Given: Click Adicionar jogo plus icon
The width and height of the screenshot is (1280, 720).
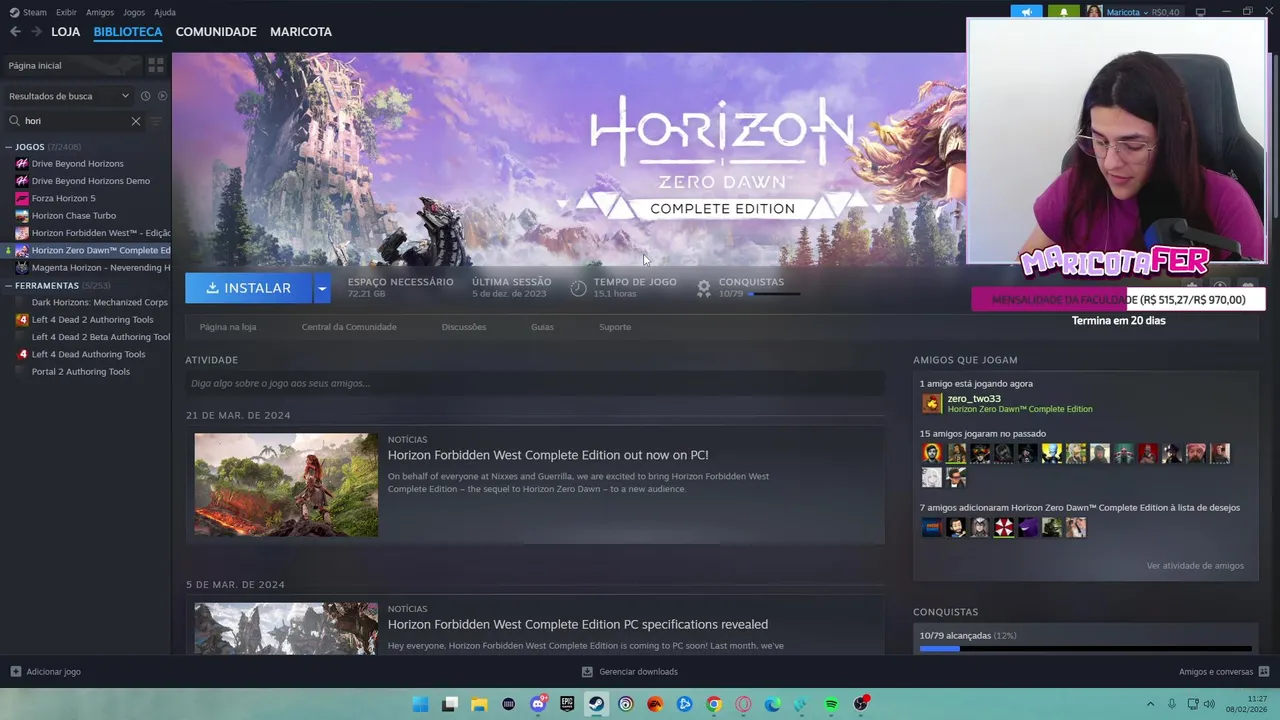Looking at the screenshot, I should click(x=15, y=672).
